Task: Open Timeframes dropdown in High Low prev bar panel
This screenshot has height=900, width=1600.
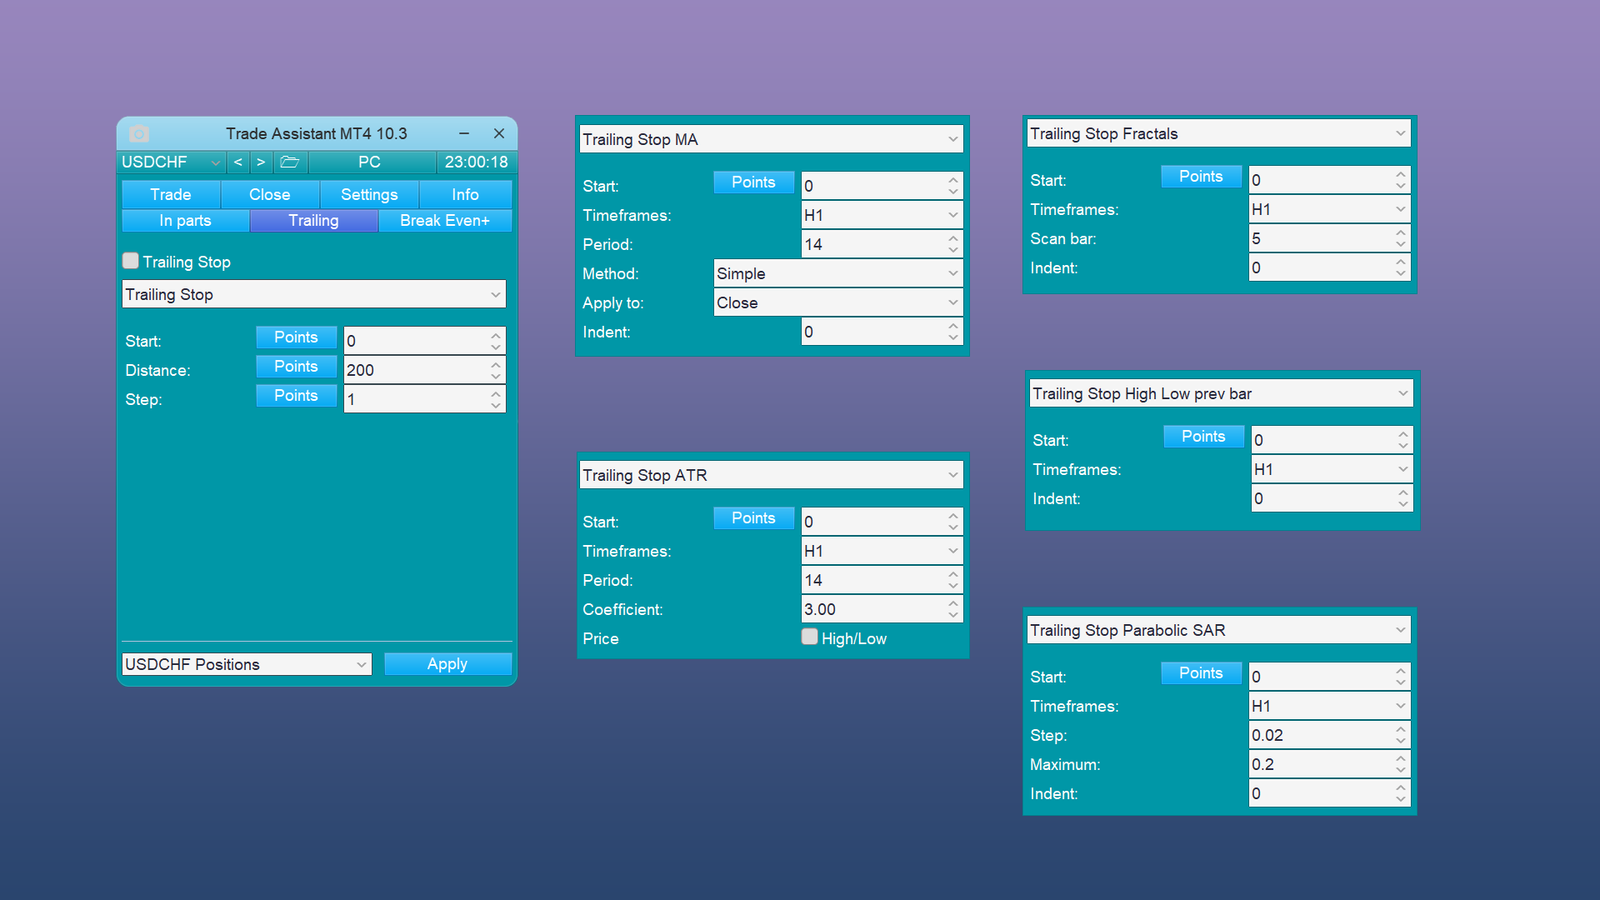Action: (1333, 469)
